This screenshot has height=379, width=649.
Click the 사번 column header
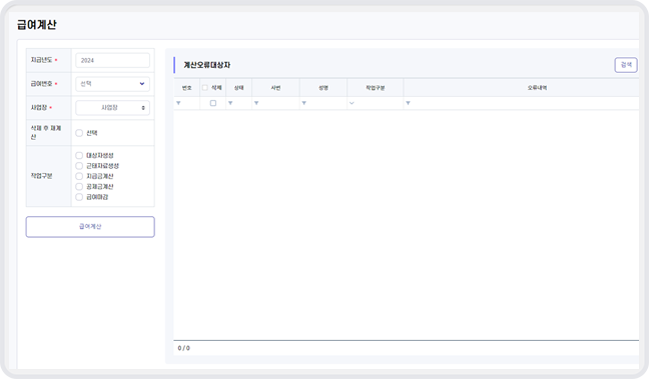(x=276, y=88)
